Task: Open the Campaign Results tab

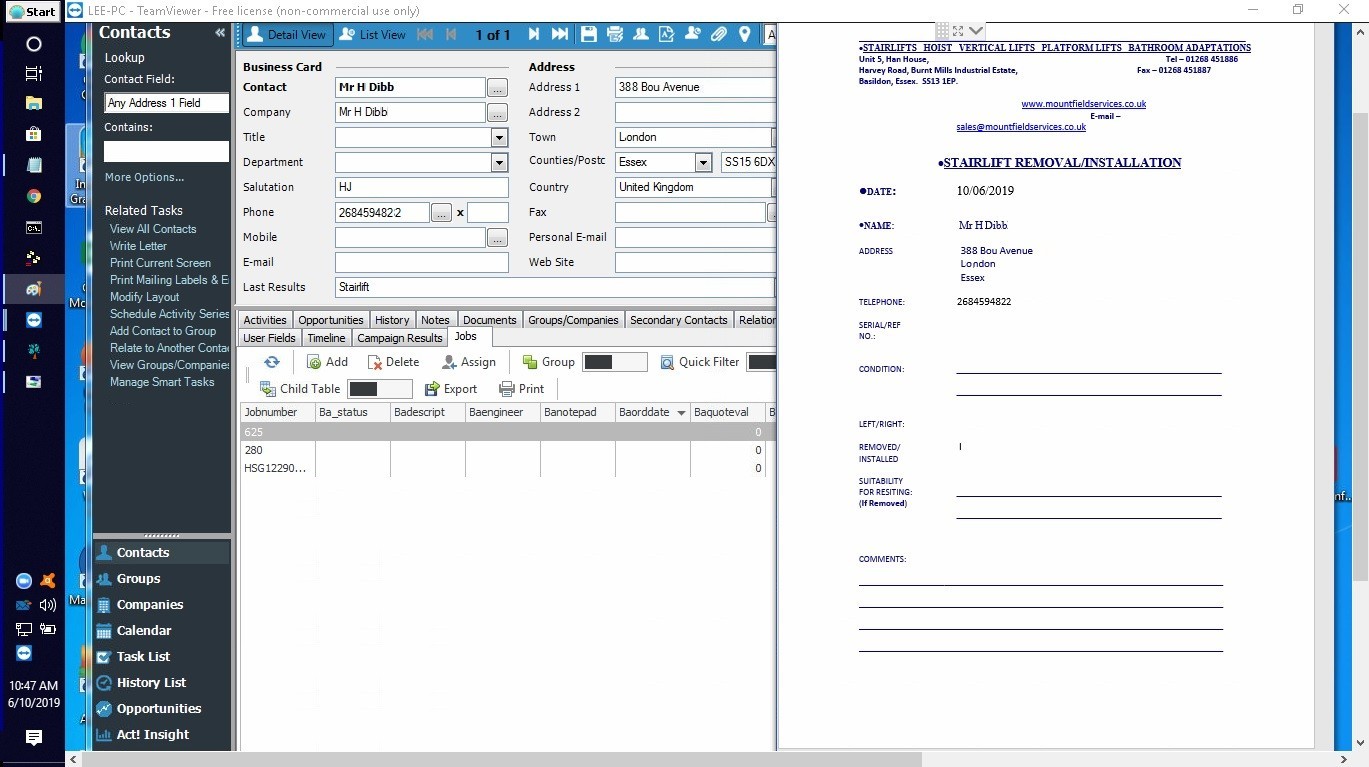Action: tap(400, 338)
